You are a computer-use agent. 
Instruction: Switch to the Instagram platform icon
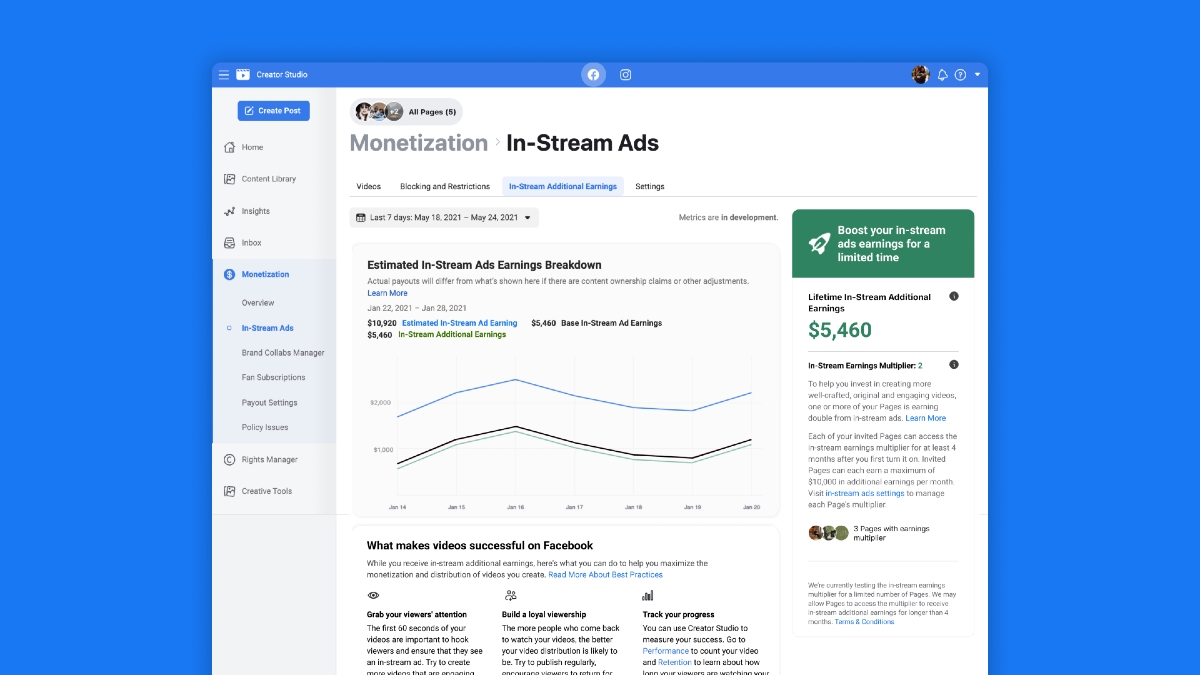click(625, 74)
